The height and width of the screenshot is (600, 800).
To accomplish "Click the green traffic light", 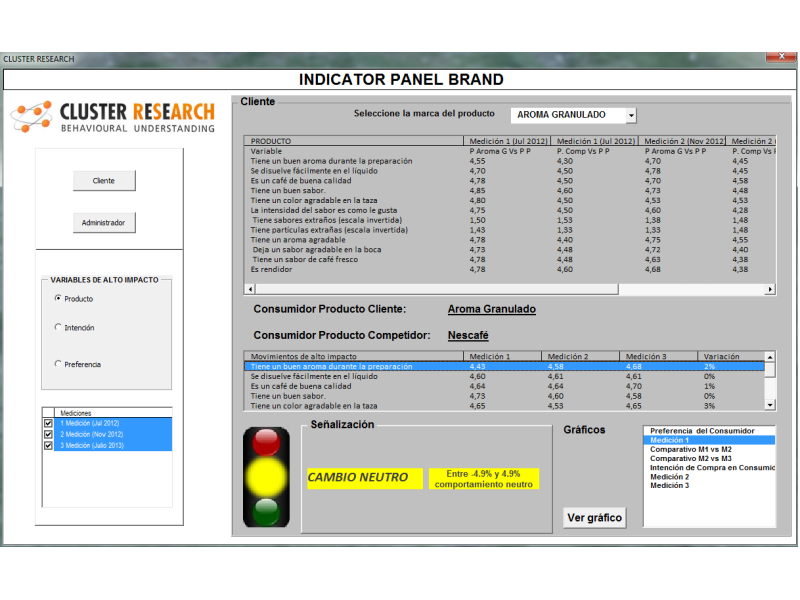I will point(265,510).
